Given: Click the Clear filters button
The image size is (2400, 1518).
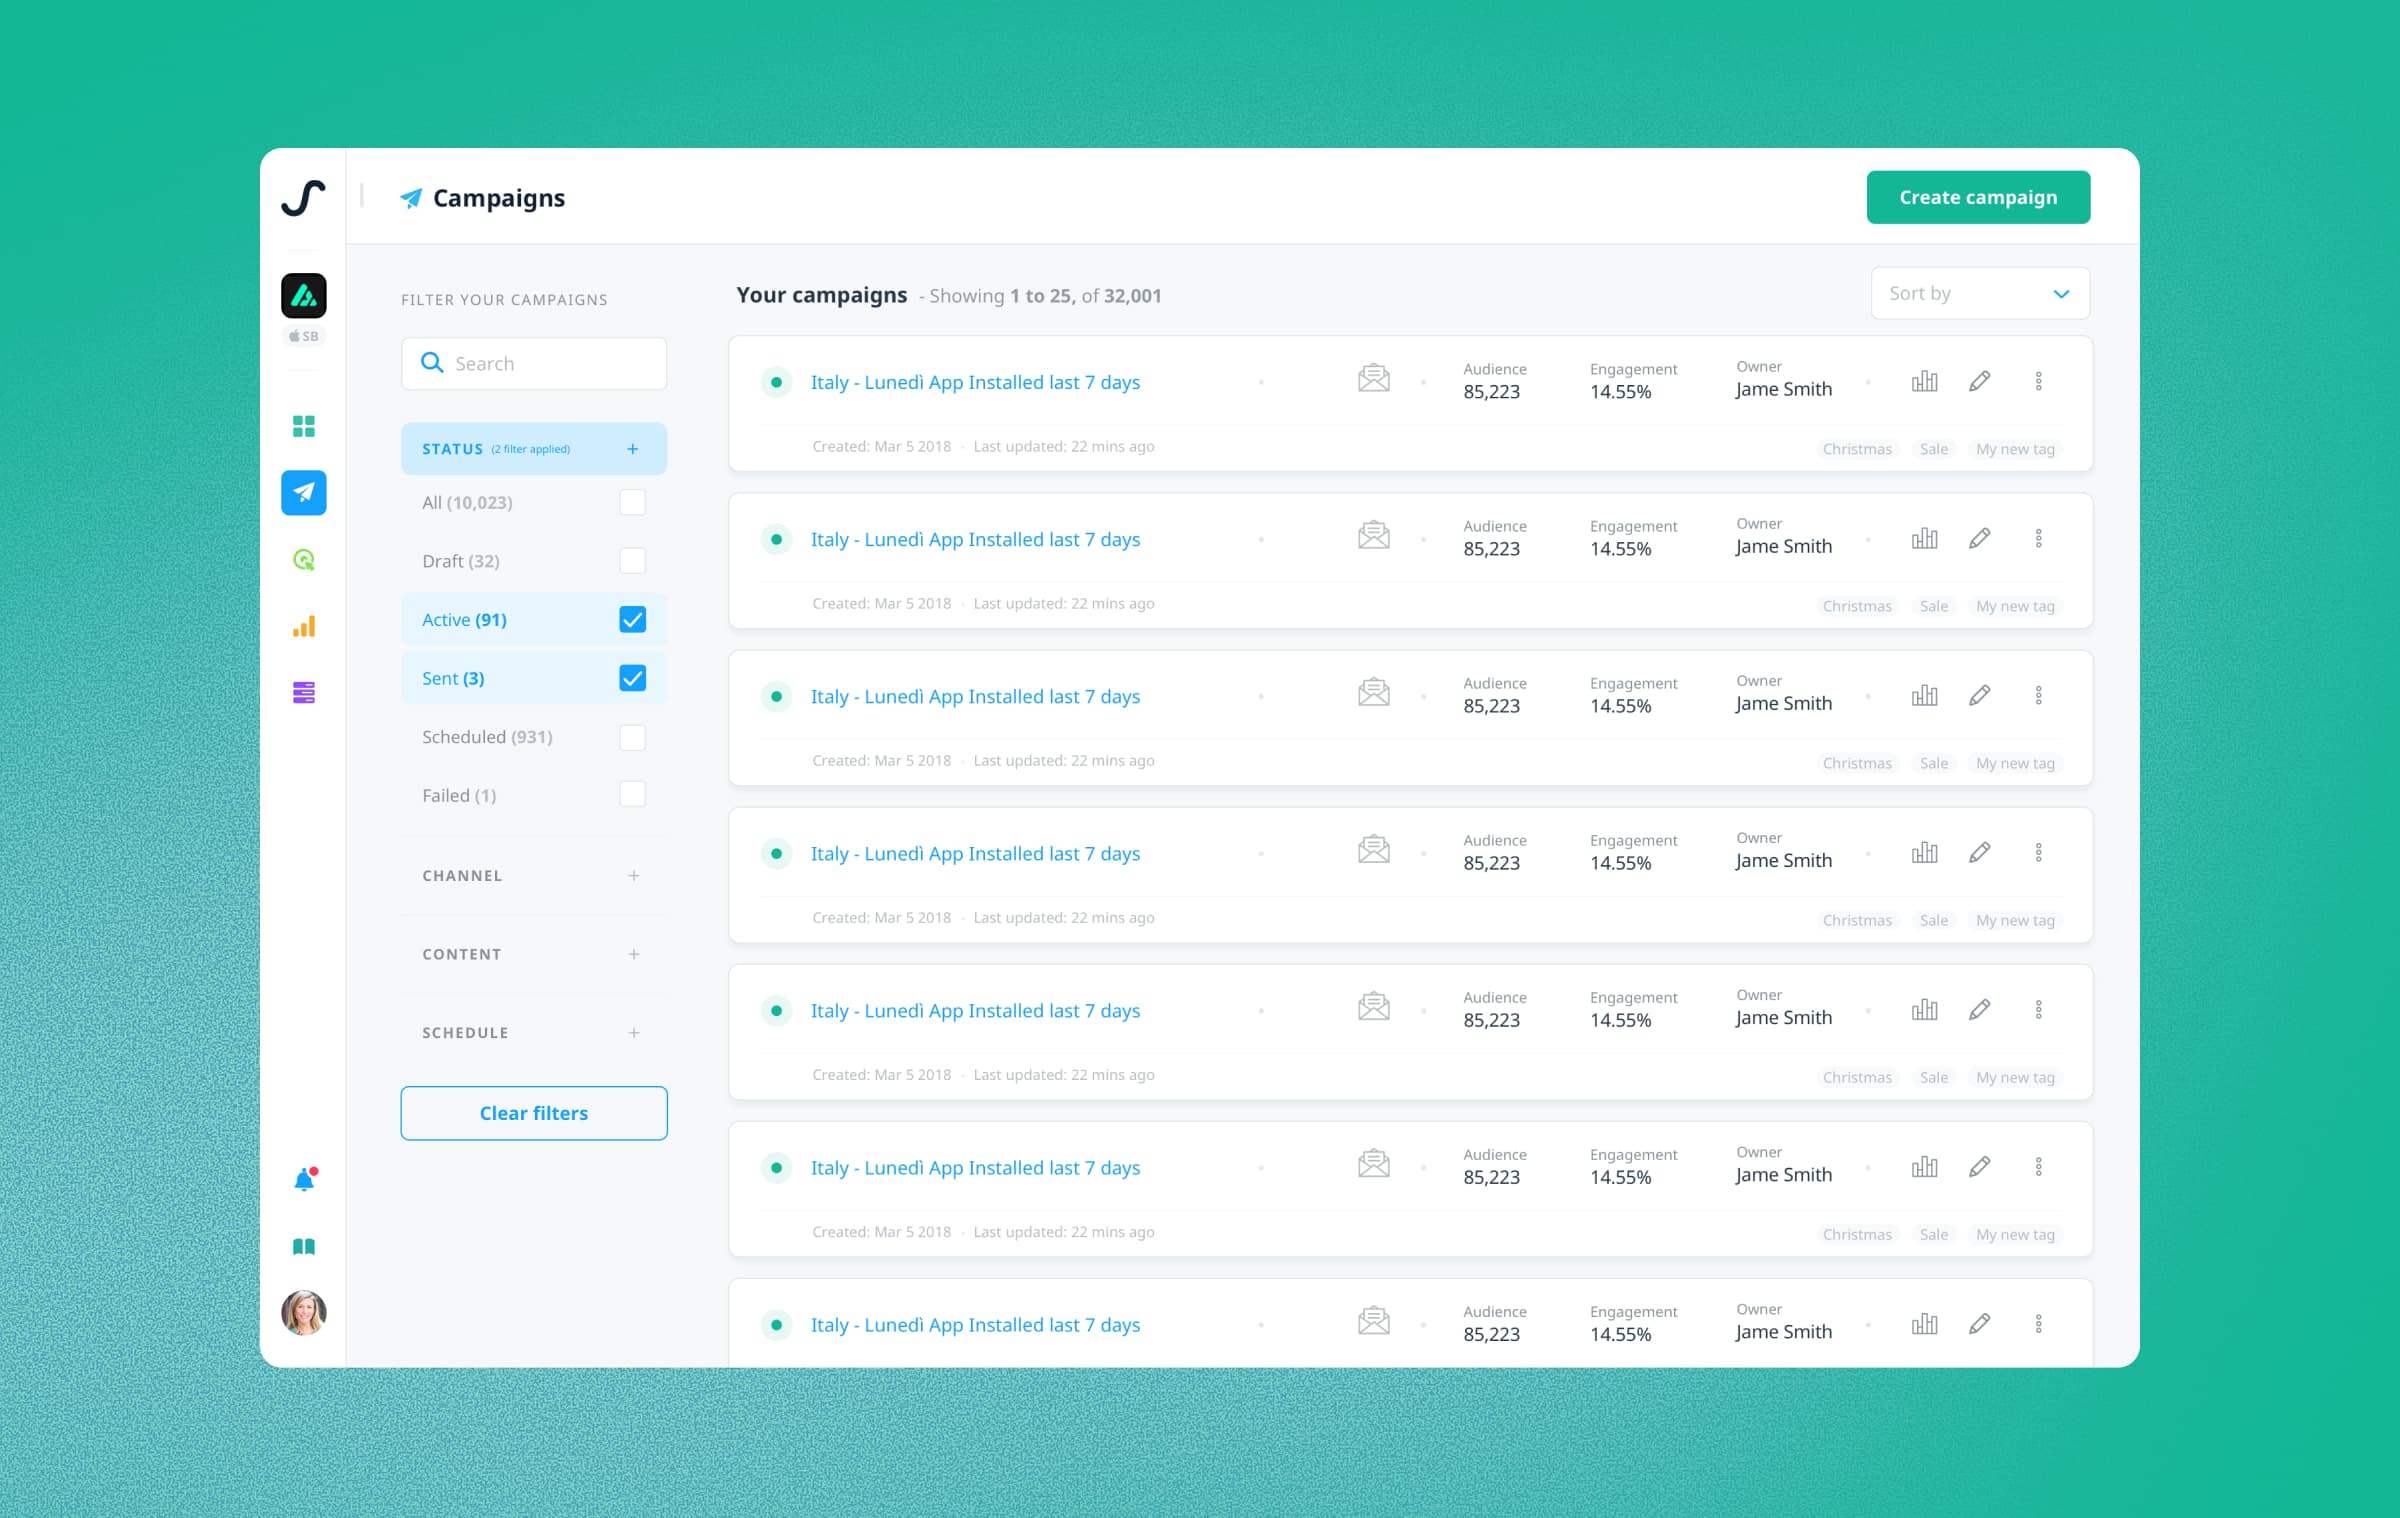Looking at the screenshot, I should (533, 1113).
